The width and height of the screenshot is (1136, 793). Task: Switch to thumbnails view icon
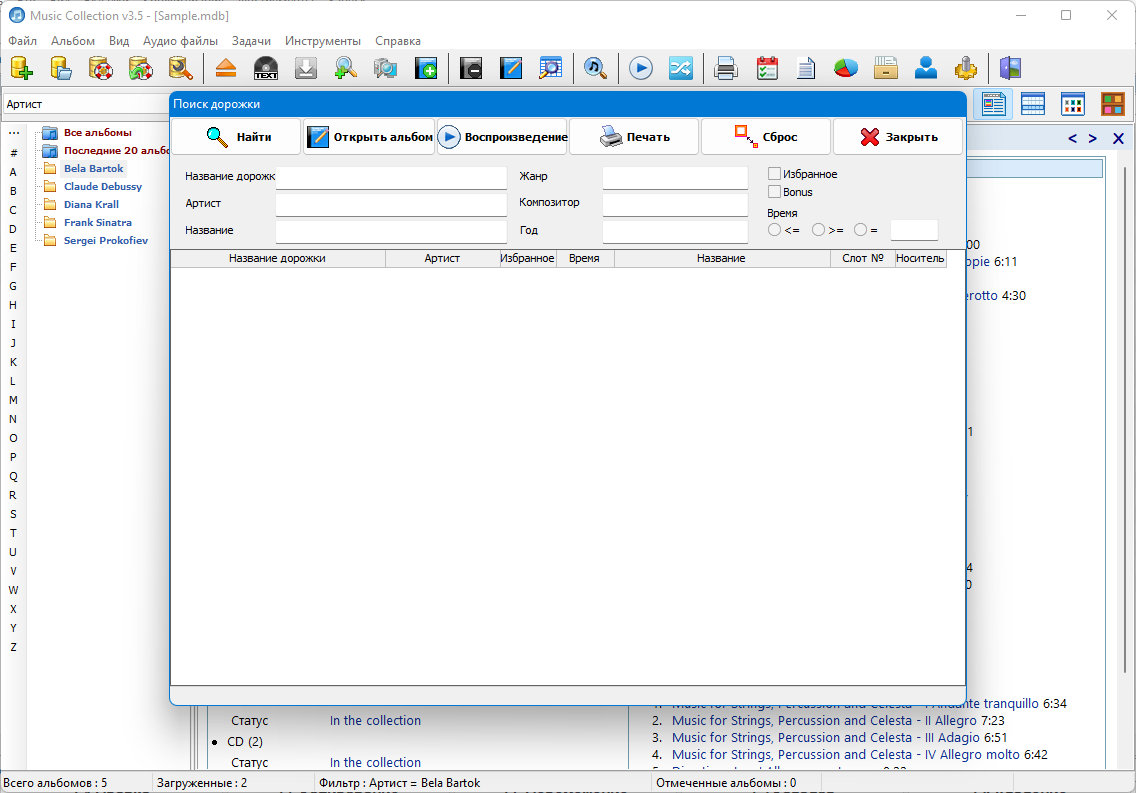1072,104
